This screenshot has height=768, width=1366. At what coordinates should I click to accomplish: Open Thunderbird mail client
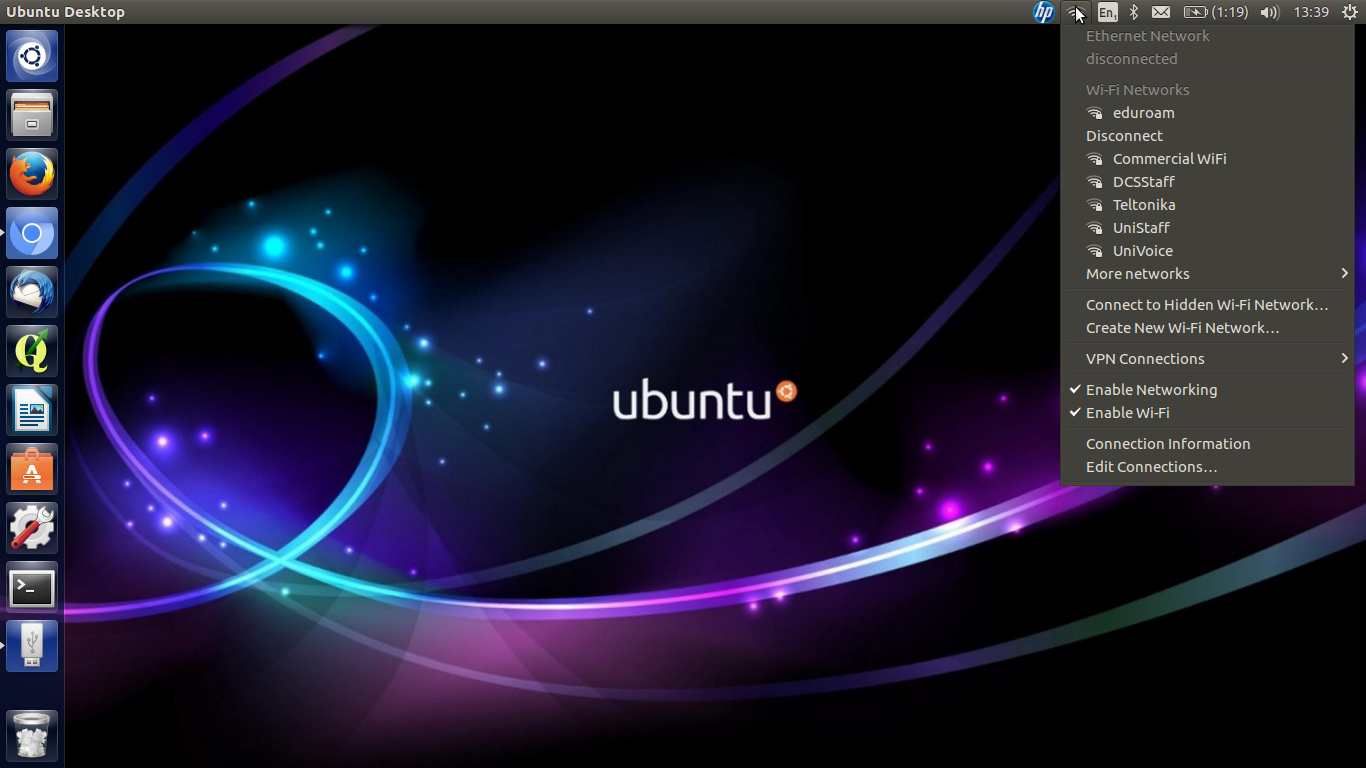(x=32, y=292)
